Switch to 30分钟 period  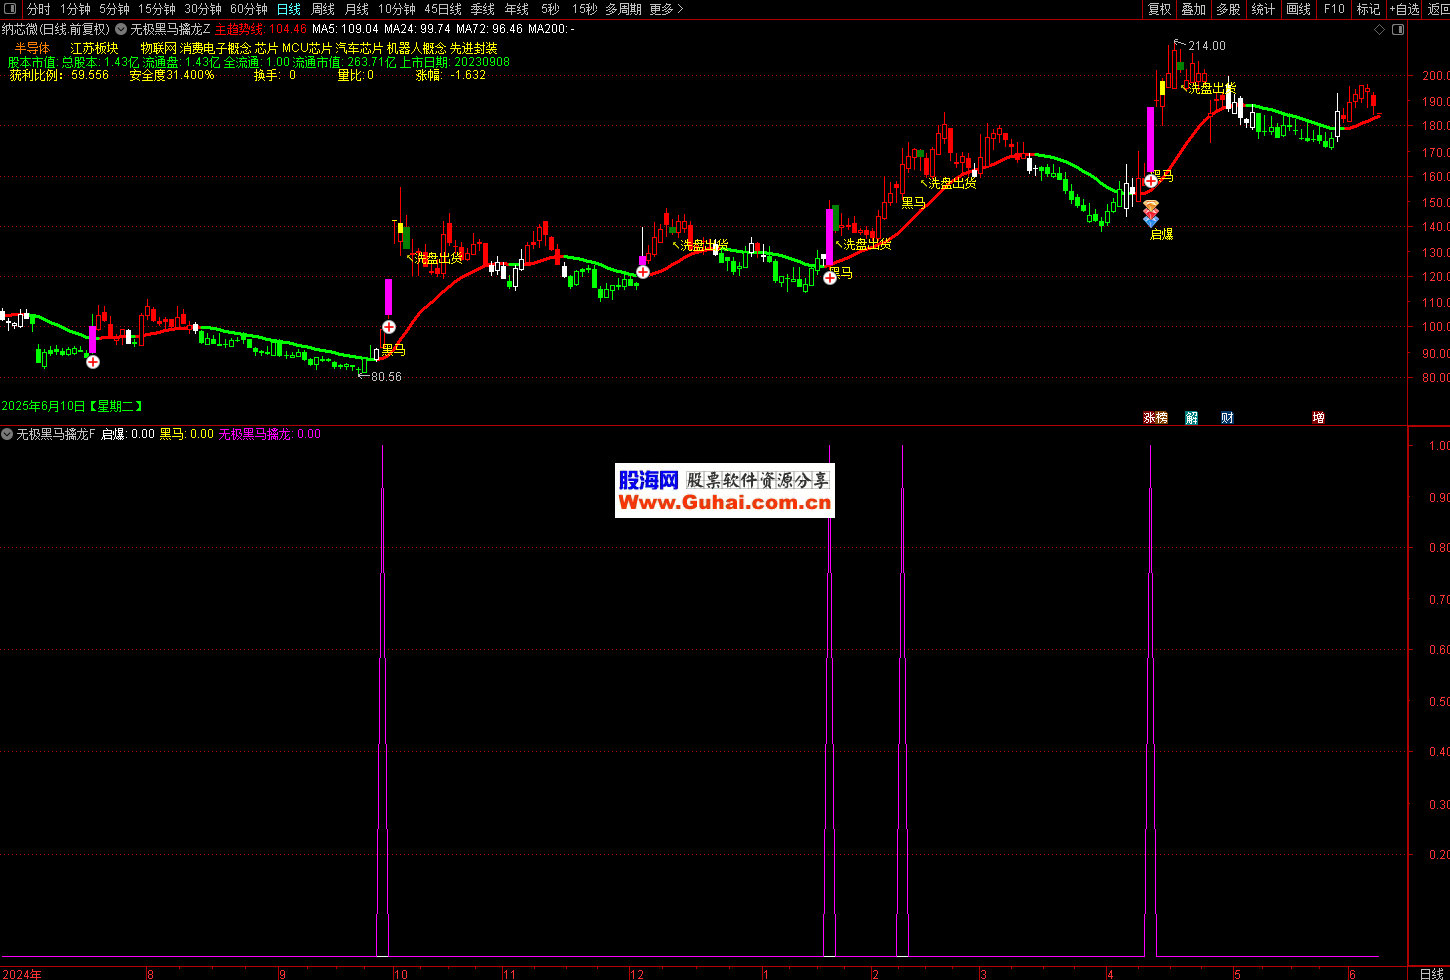tap(202, 9)
